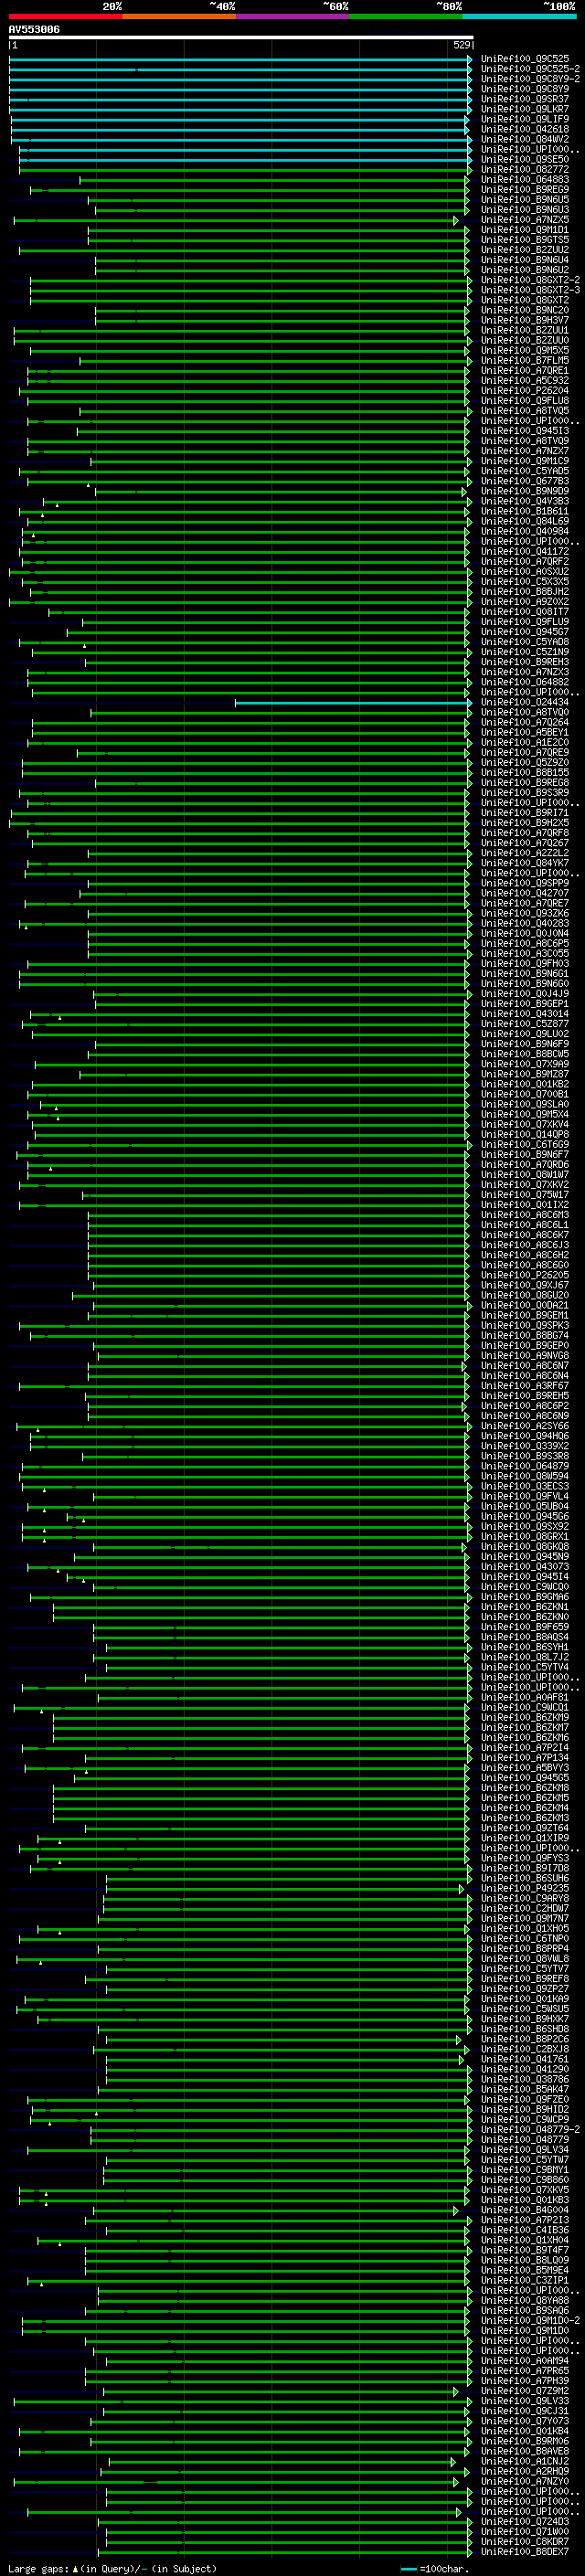Screen dimensions: 585x2576
Task: Select the UniRef100_Q08IT7 label
Action: 525,611
